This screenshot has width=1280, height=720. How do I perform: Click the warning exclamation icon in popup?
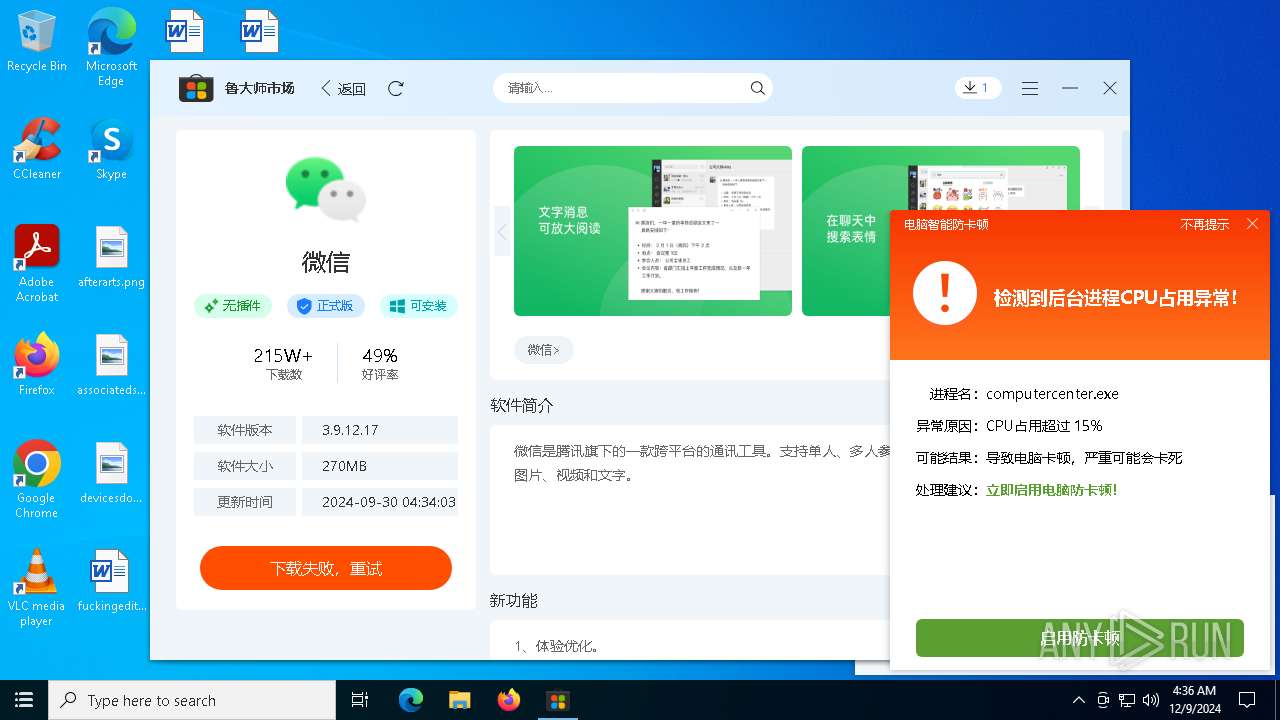coord(945,293)
